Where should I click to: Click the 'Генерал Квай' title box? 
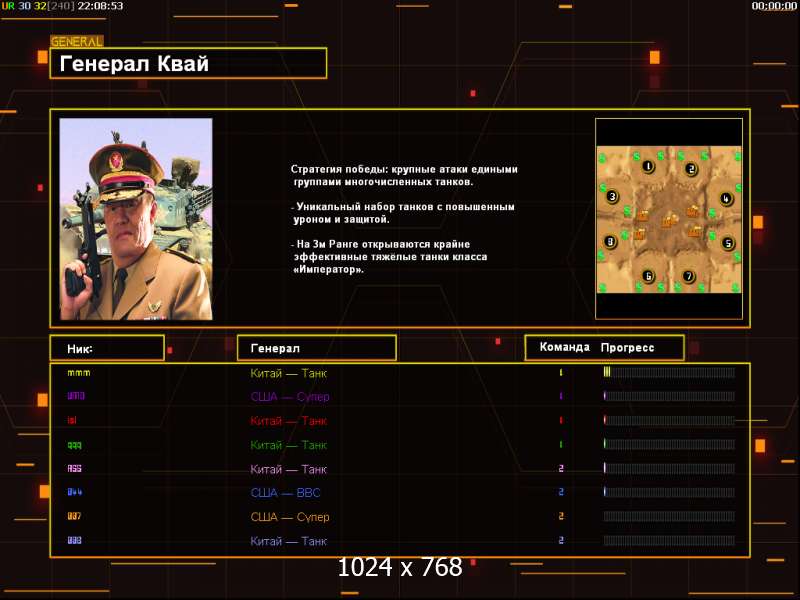[188, 63]
